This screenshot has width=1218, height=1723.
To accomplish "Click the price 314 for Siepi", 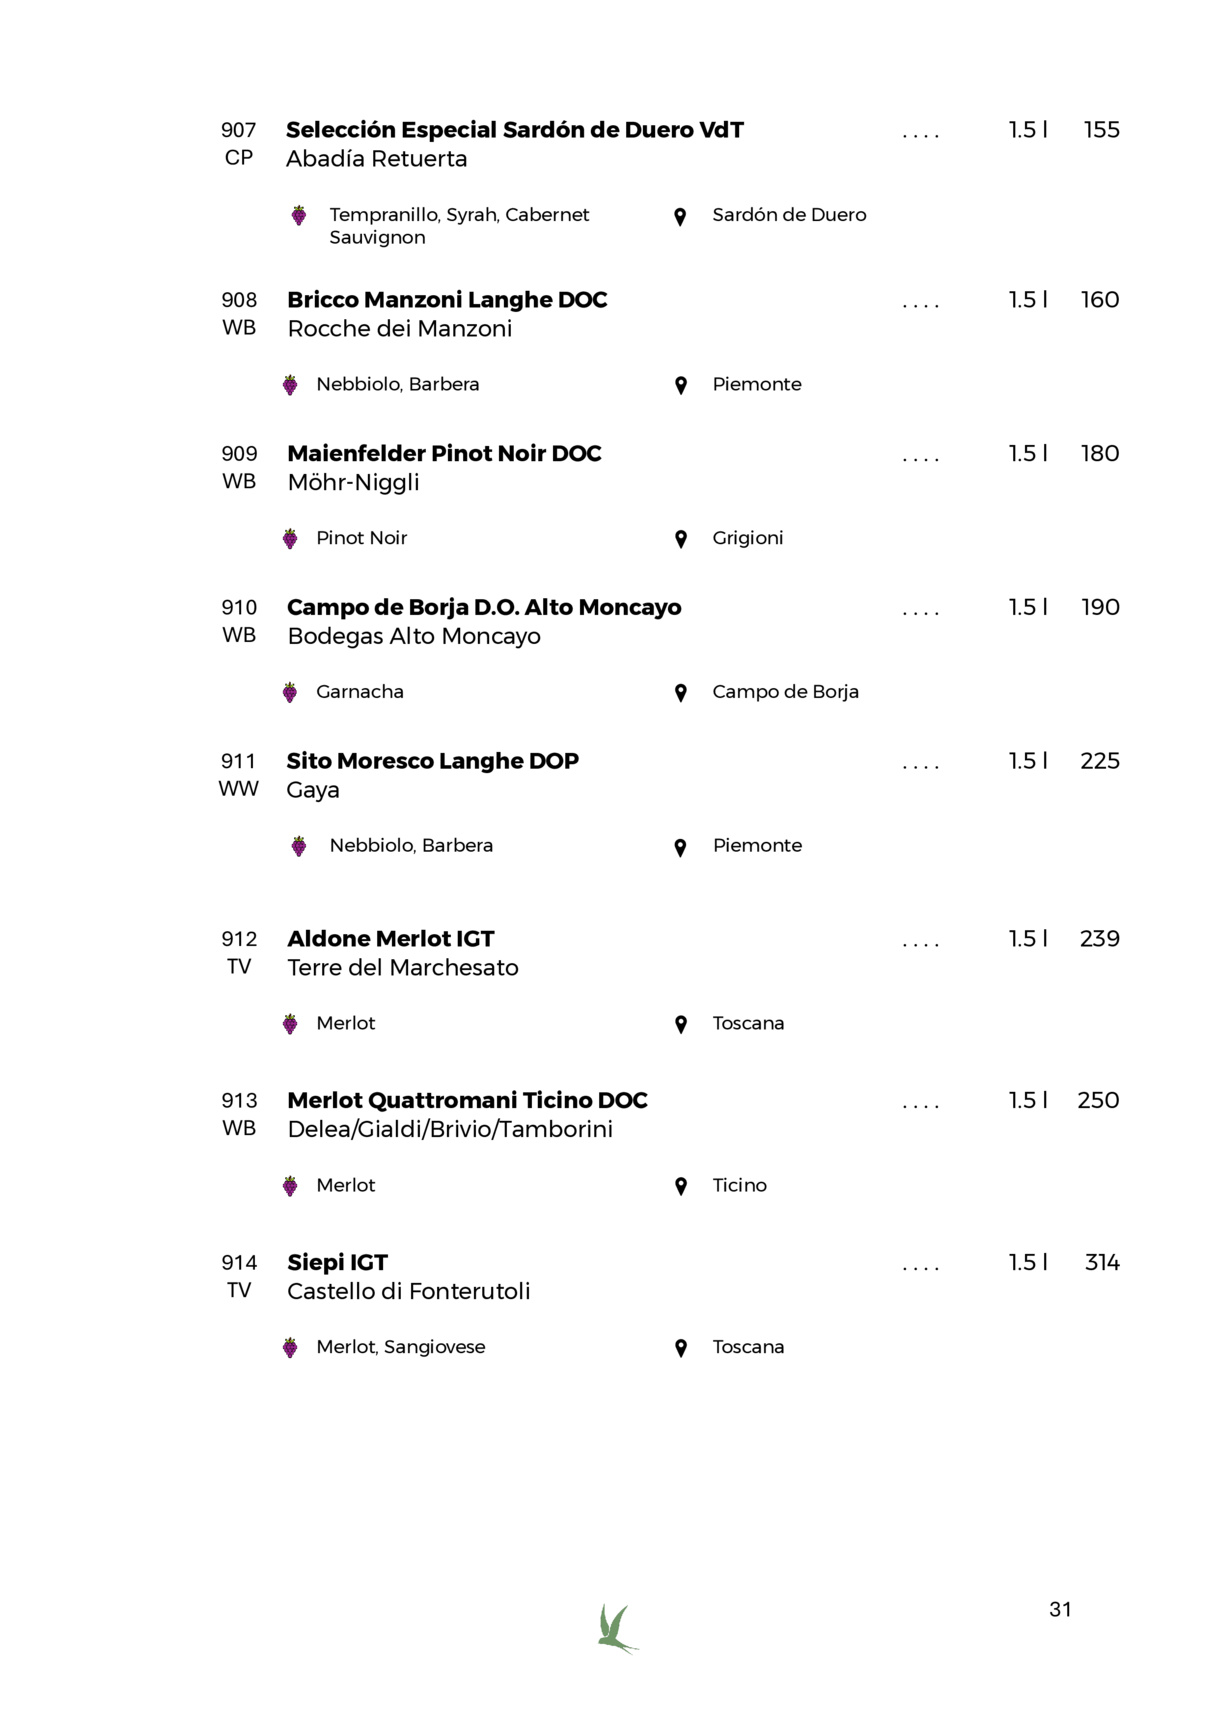I will [x=1102, y=1263].
